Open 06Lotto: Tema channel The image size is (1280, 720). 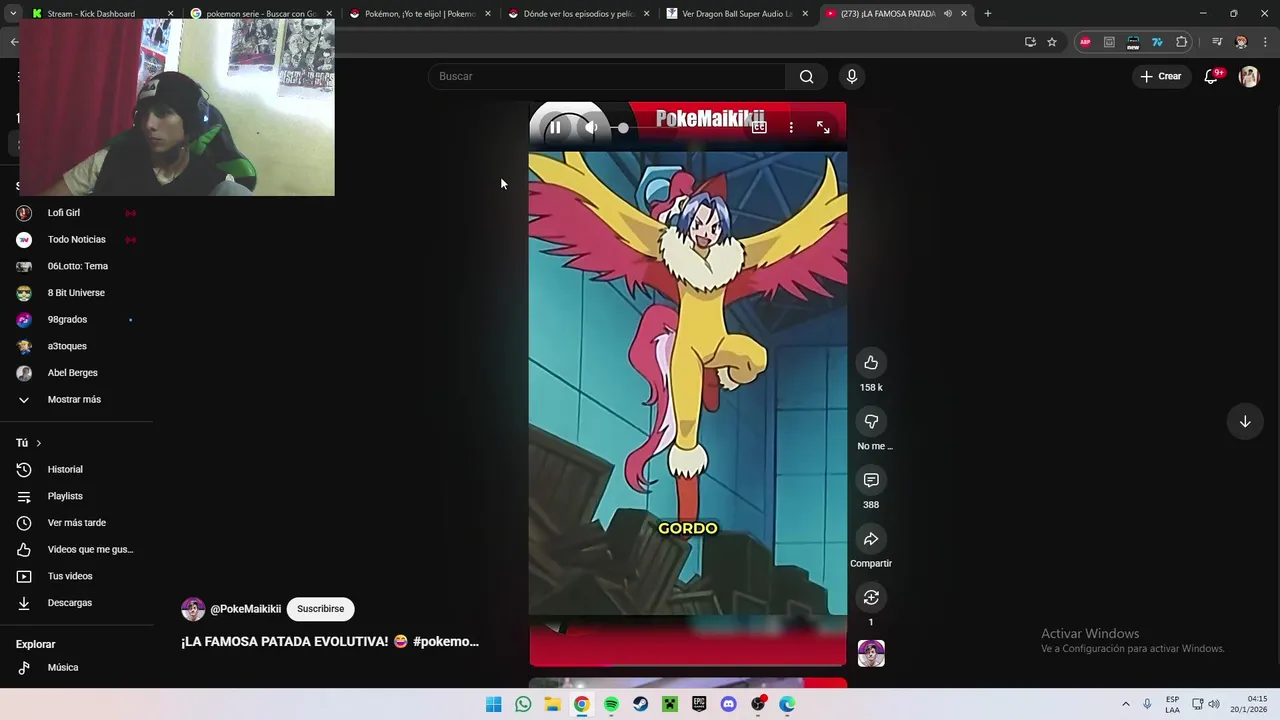(x=76, y=266)
